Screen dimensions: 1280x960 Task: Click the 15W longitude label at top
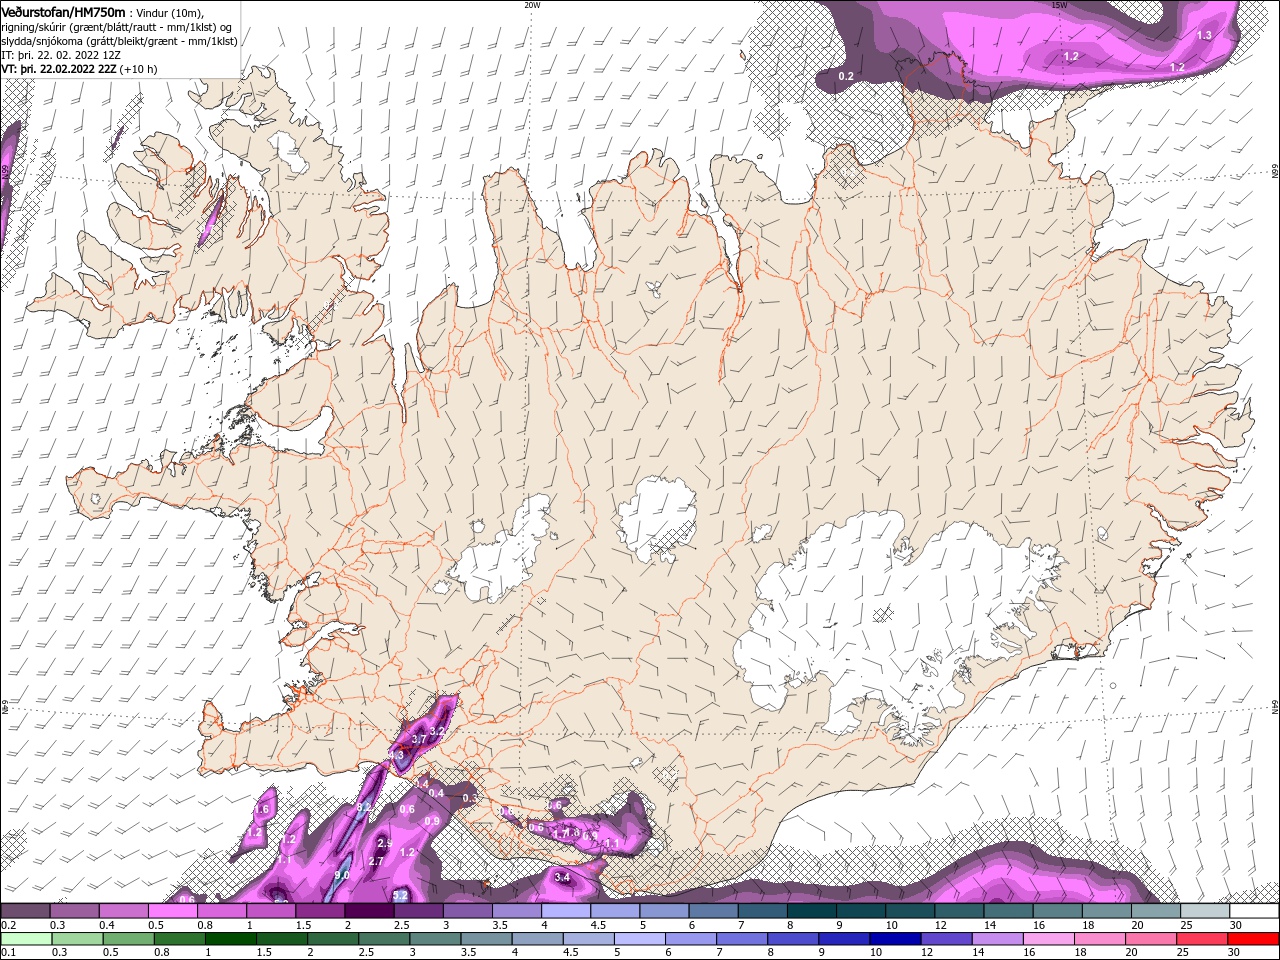pyautogui.click(x=1060, y=4)
